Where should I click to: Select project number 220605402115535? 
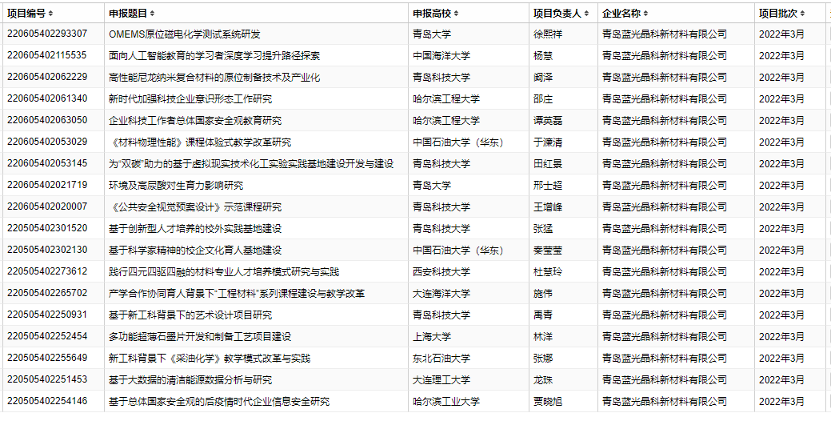click(47, 55)
